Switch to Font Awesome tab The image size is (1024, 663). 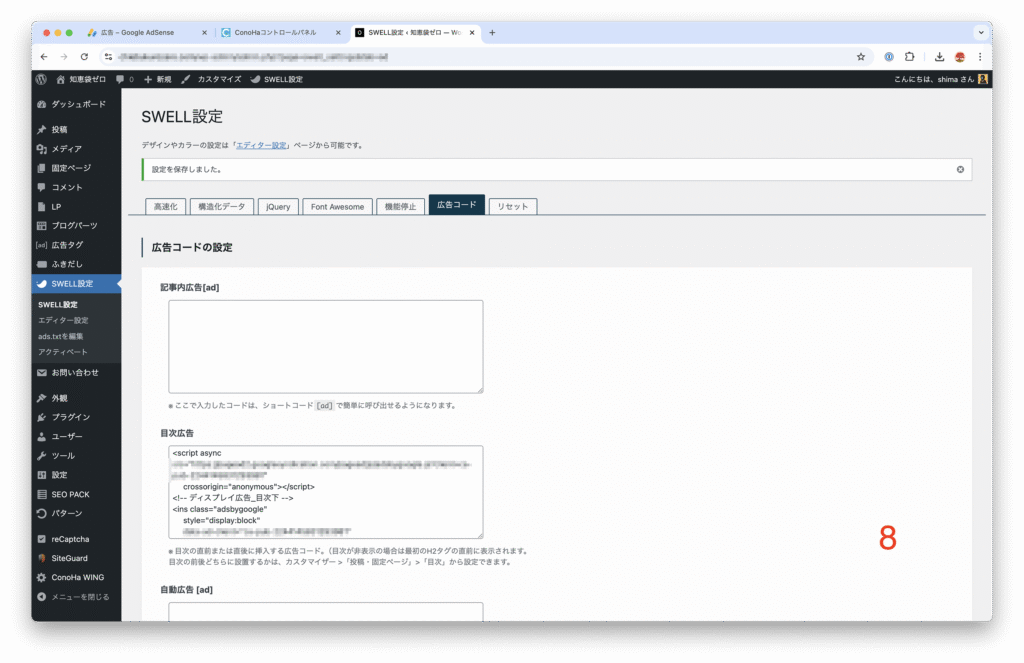point(338,206)
